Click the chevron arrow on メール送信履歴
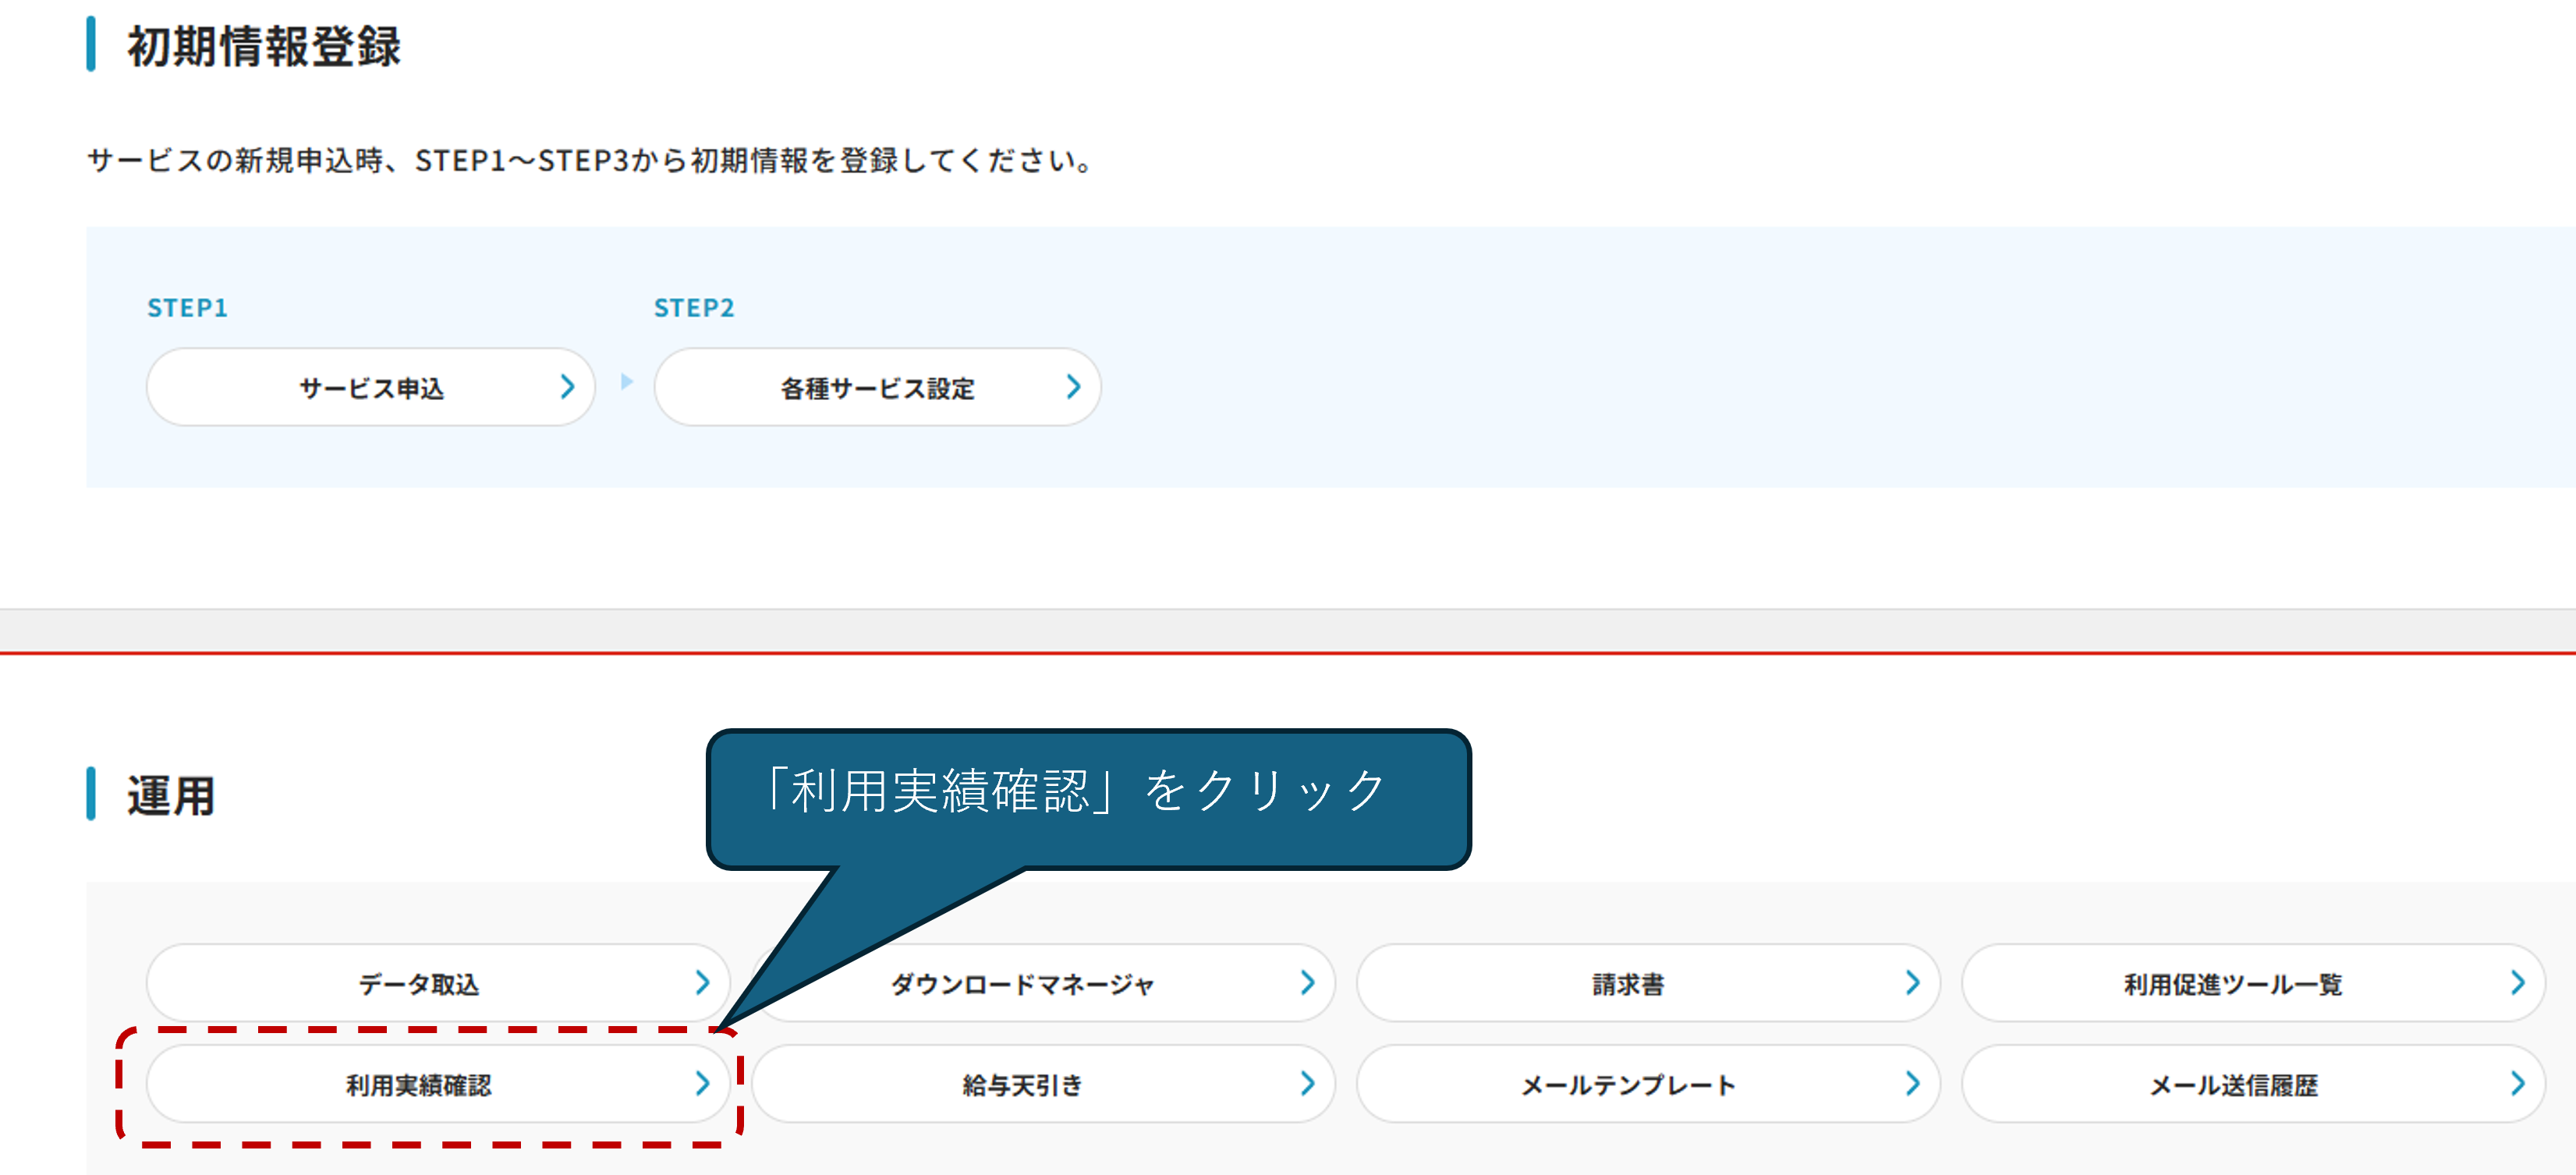This screenshot has height=1175, width=2576. pyautogui.click(x=2517, y=1084)
